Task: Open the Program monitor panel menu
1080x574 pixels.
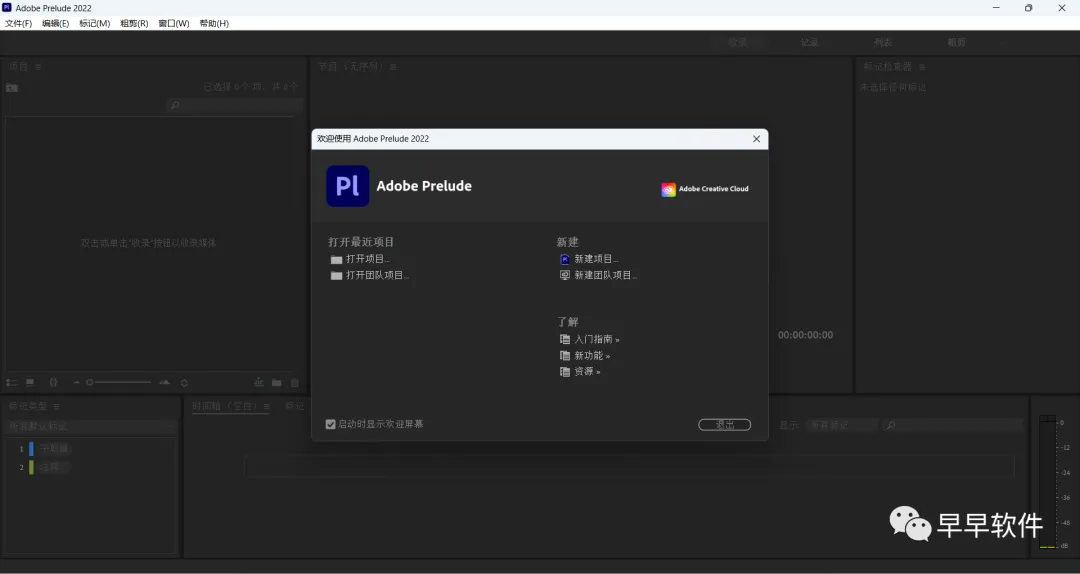Action: coord(393,67)
